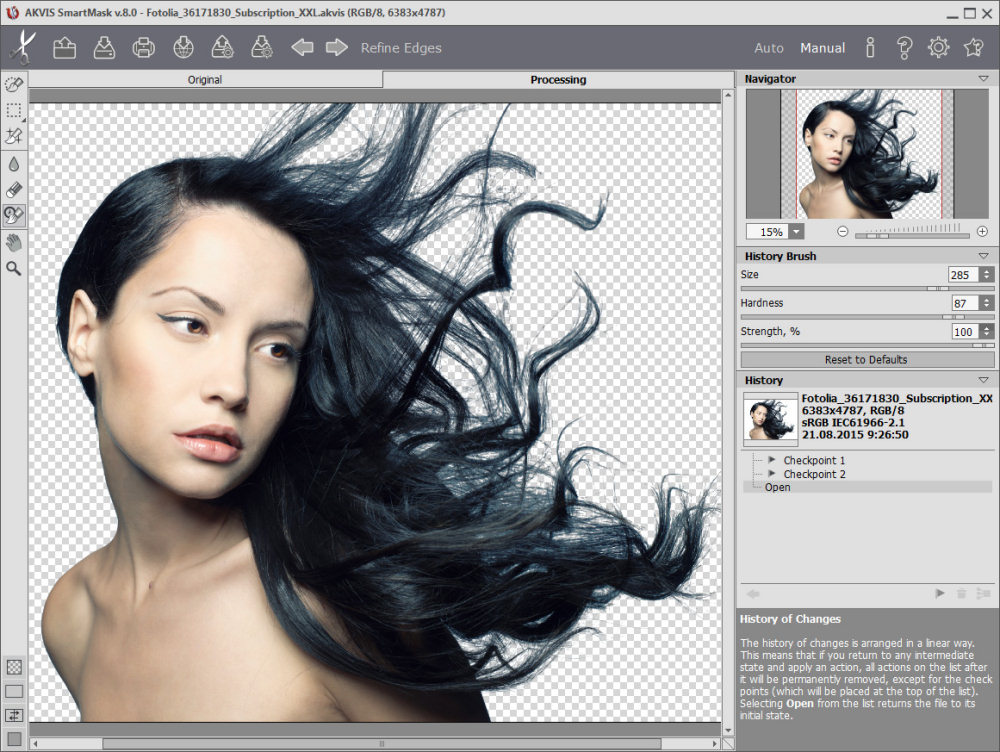The image size is (1000, 752).
Task: Click the dark square button at sidebar bottom
Action: point(14,739)
